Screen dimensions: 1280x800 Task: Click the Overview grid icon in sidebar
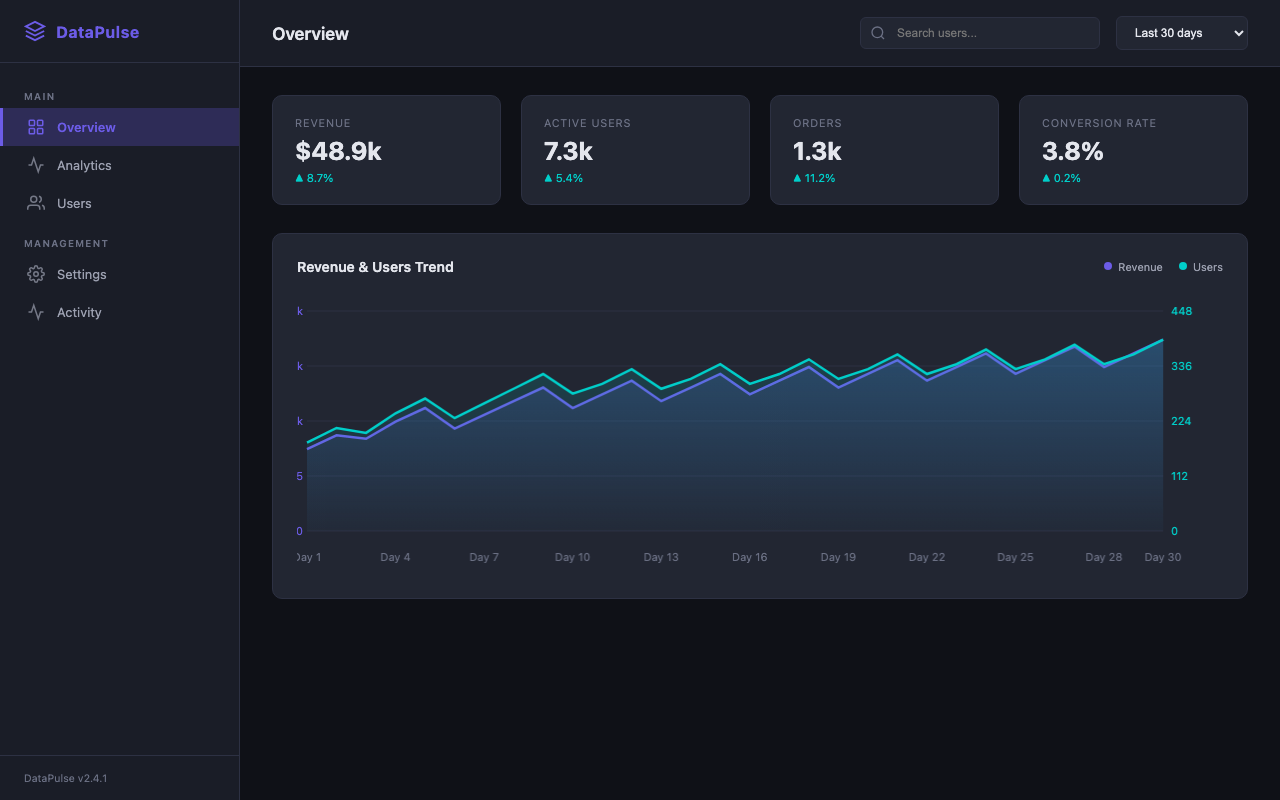click(36, 127)
